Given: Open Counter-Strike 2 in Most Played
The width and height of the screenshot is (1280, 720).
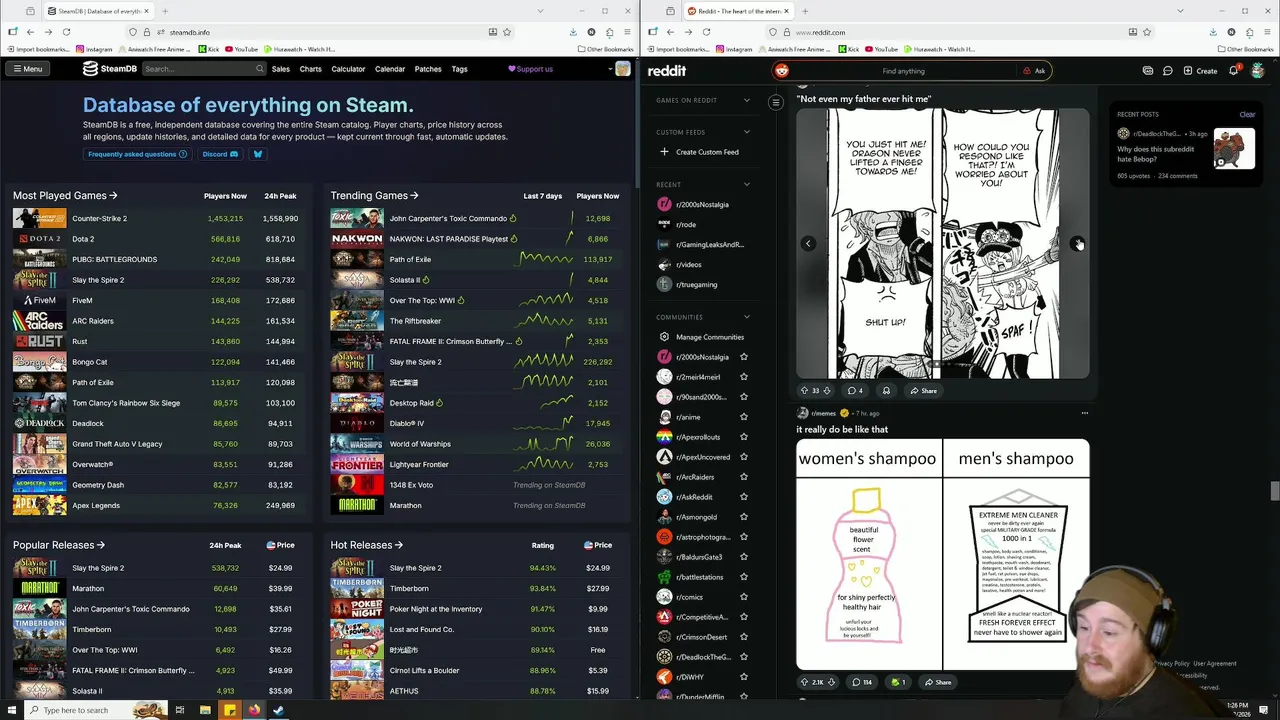Looking at the screenshot, I should coord(99,218).
